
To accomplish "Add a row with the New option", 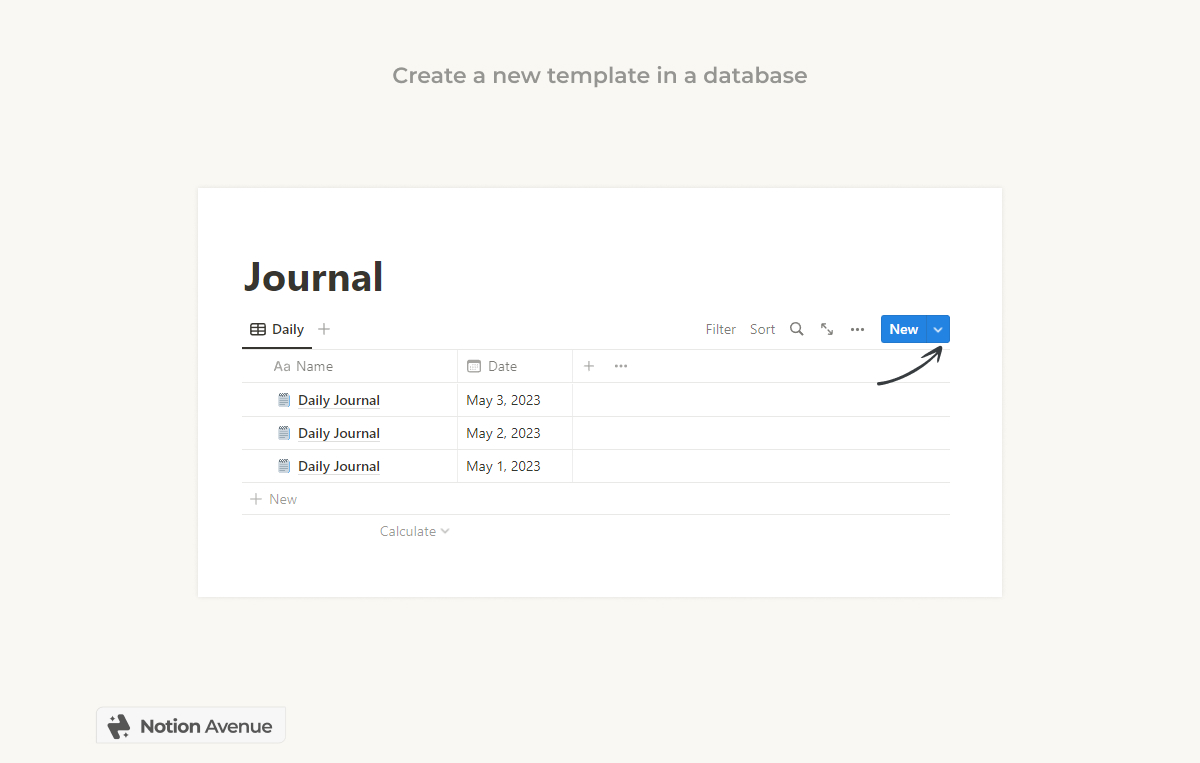I will 272,498.
